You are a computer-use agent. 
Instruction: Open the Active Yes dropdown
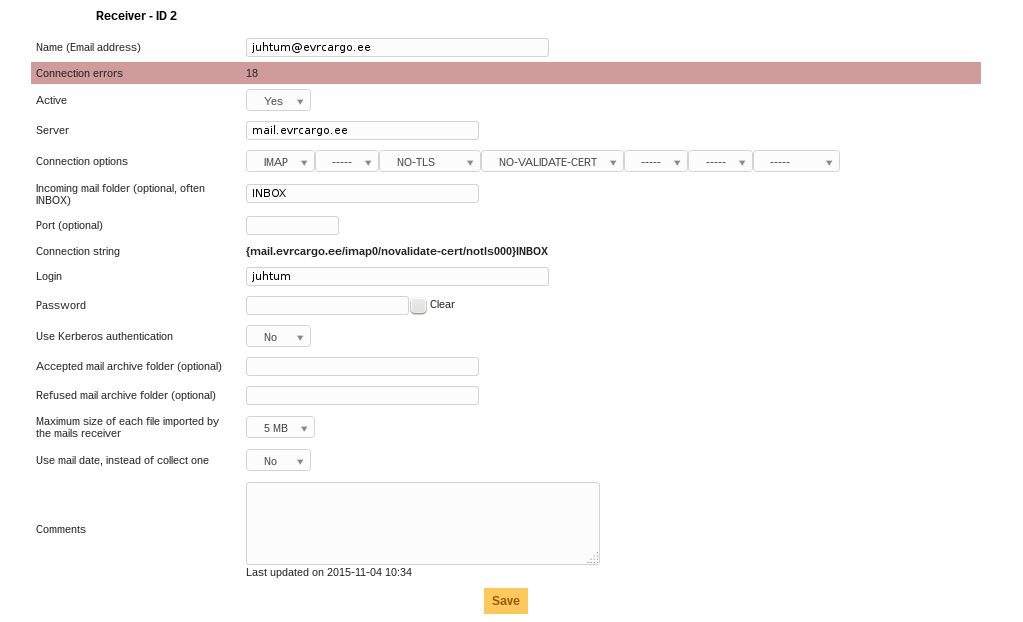tap(278, 101)
